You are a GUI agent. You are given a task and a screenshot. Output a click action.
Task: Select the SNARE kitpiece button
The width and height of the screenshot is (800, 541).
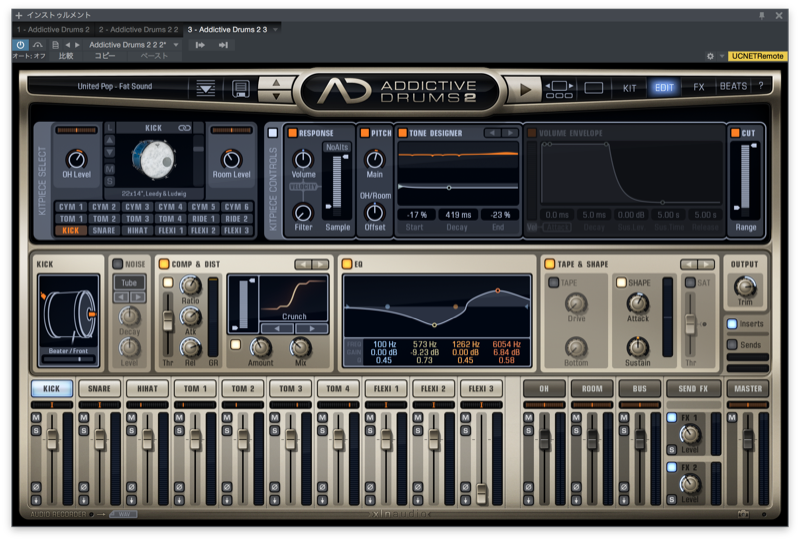click(x=104, y=230)
